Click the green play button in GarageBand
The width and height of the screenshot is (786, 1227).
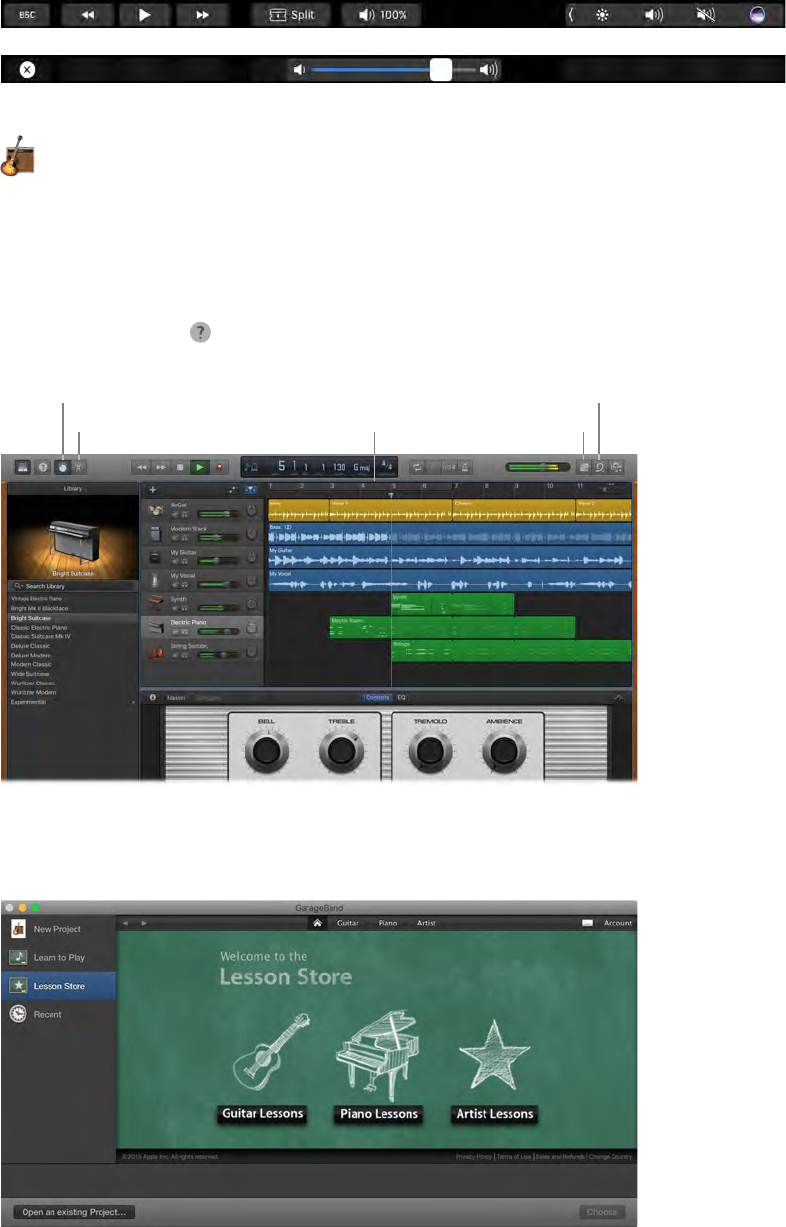(200, 466)
